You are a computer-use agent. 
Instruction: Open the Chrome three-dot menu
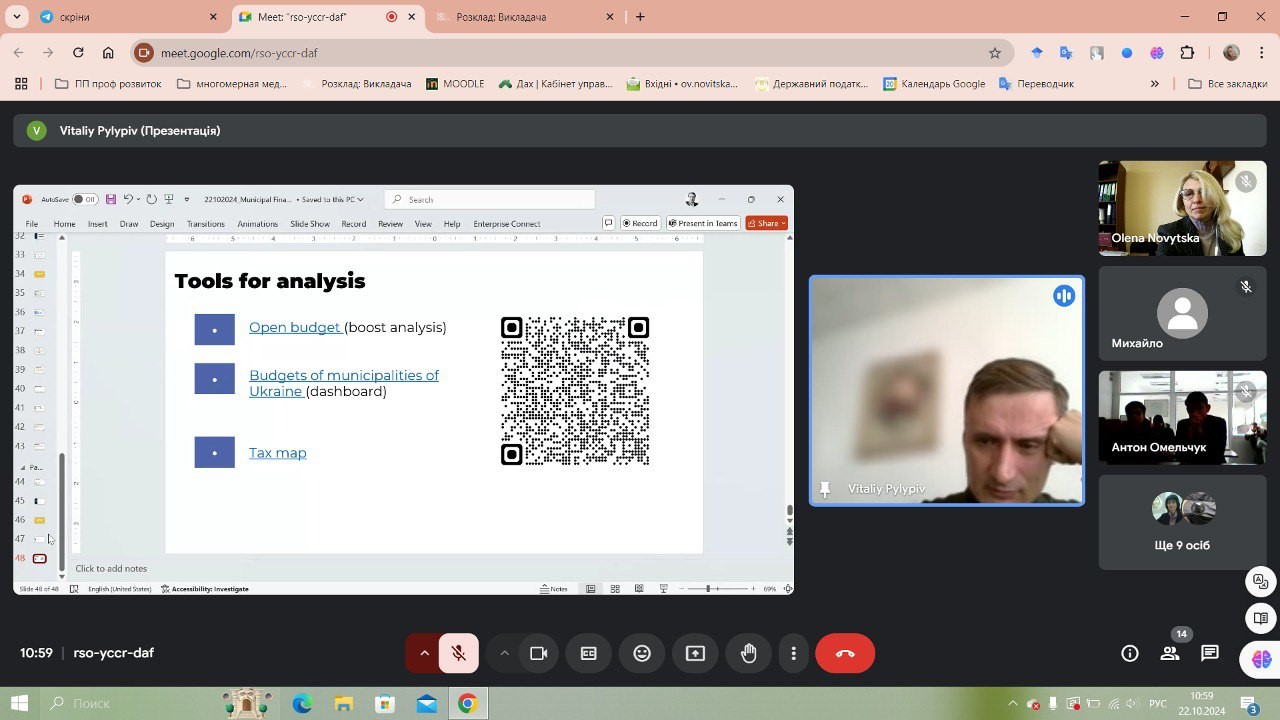1261,53
